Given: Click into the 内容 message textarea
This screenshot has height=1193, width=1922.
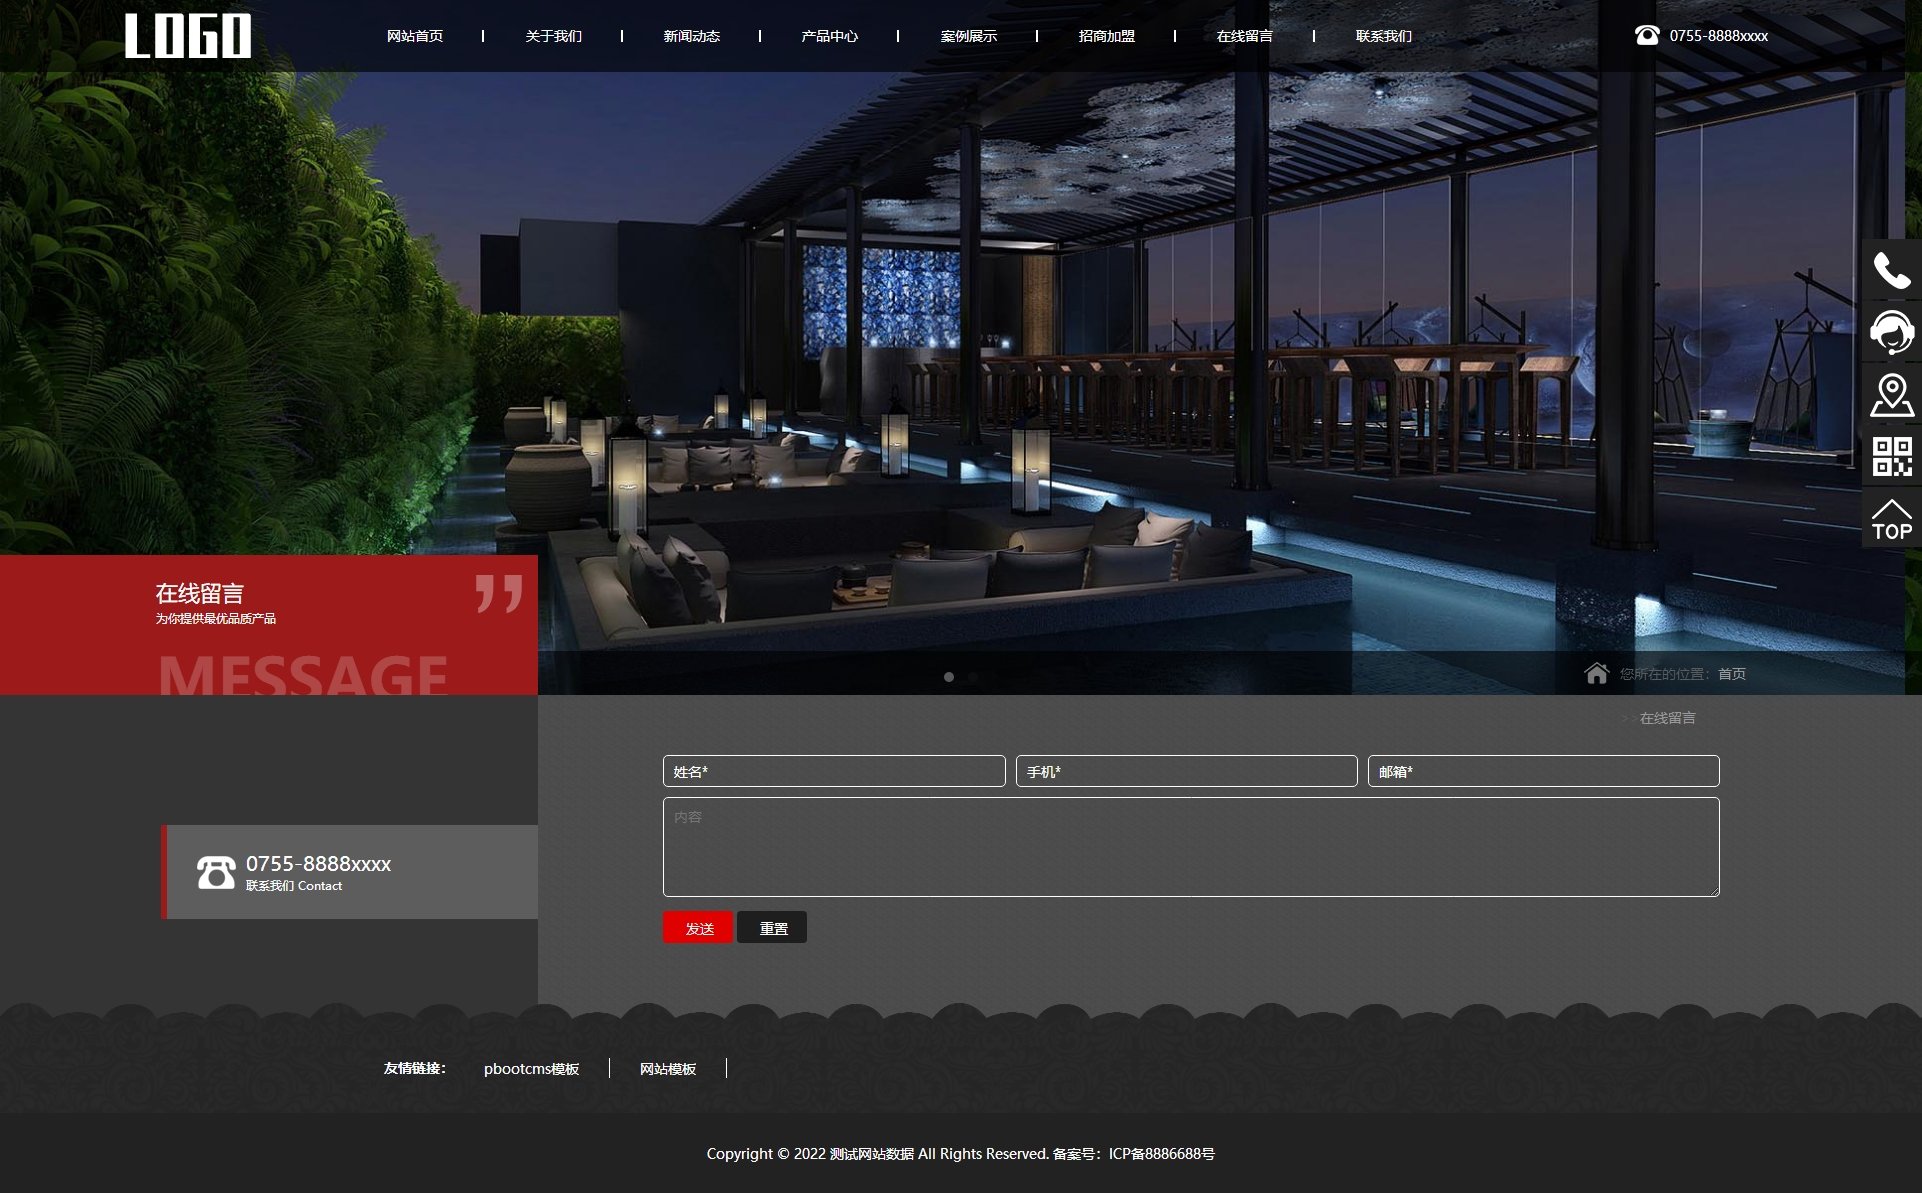Looking at the screenshot, I should tap(1190, 847).
